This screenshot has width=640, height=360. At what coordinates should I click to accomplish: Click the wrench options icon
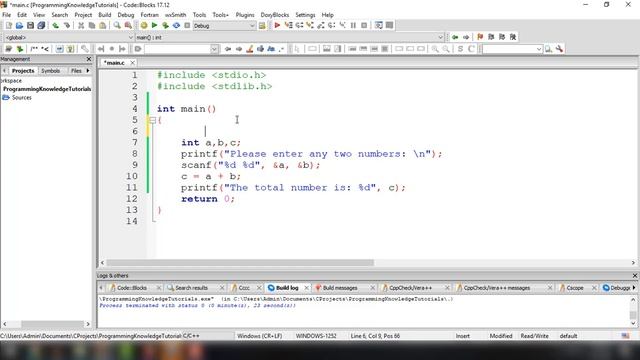click(x=559, y=49)
